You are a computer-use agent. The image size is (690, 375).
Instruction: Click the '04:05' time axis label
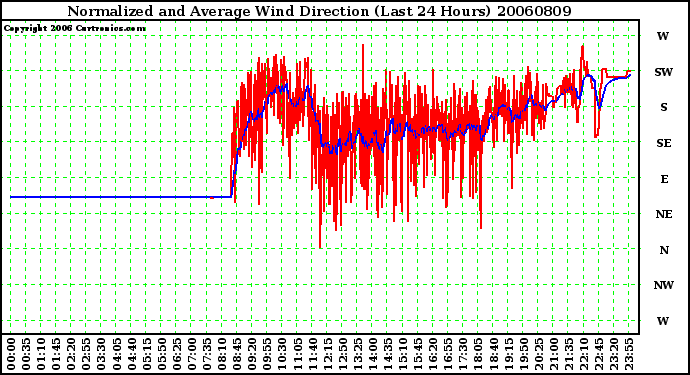tap(116, 354)
